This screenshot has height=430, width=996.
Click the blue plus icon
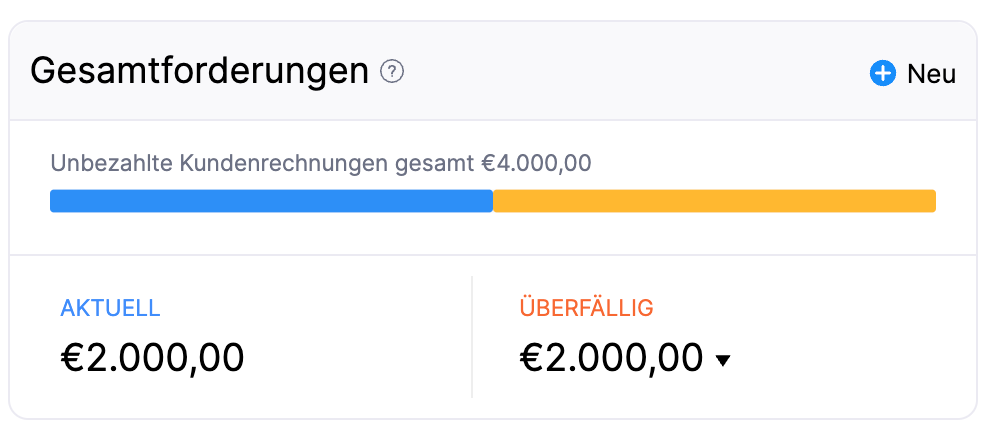(x=882, y=73)
